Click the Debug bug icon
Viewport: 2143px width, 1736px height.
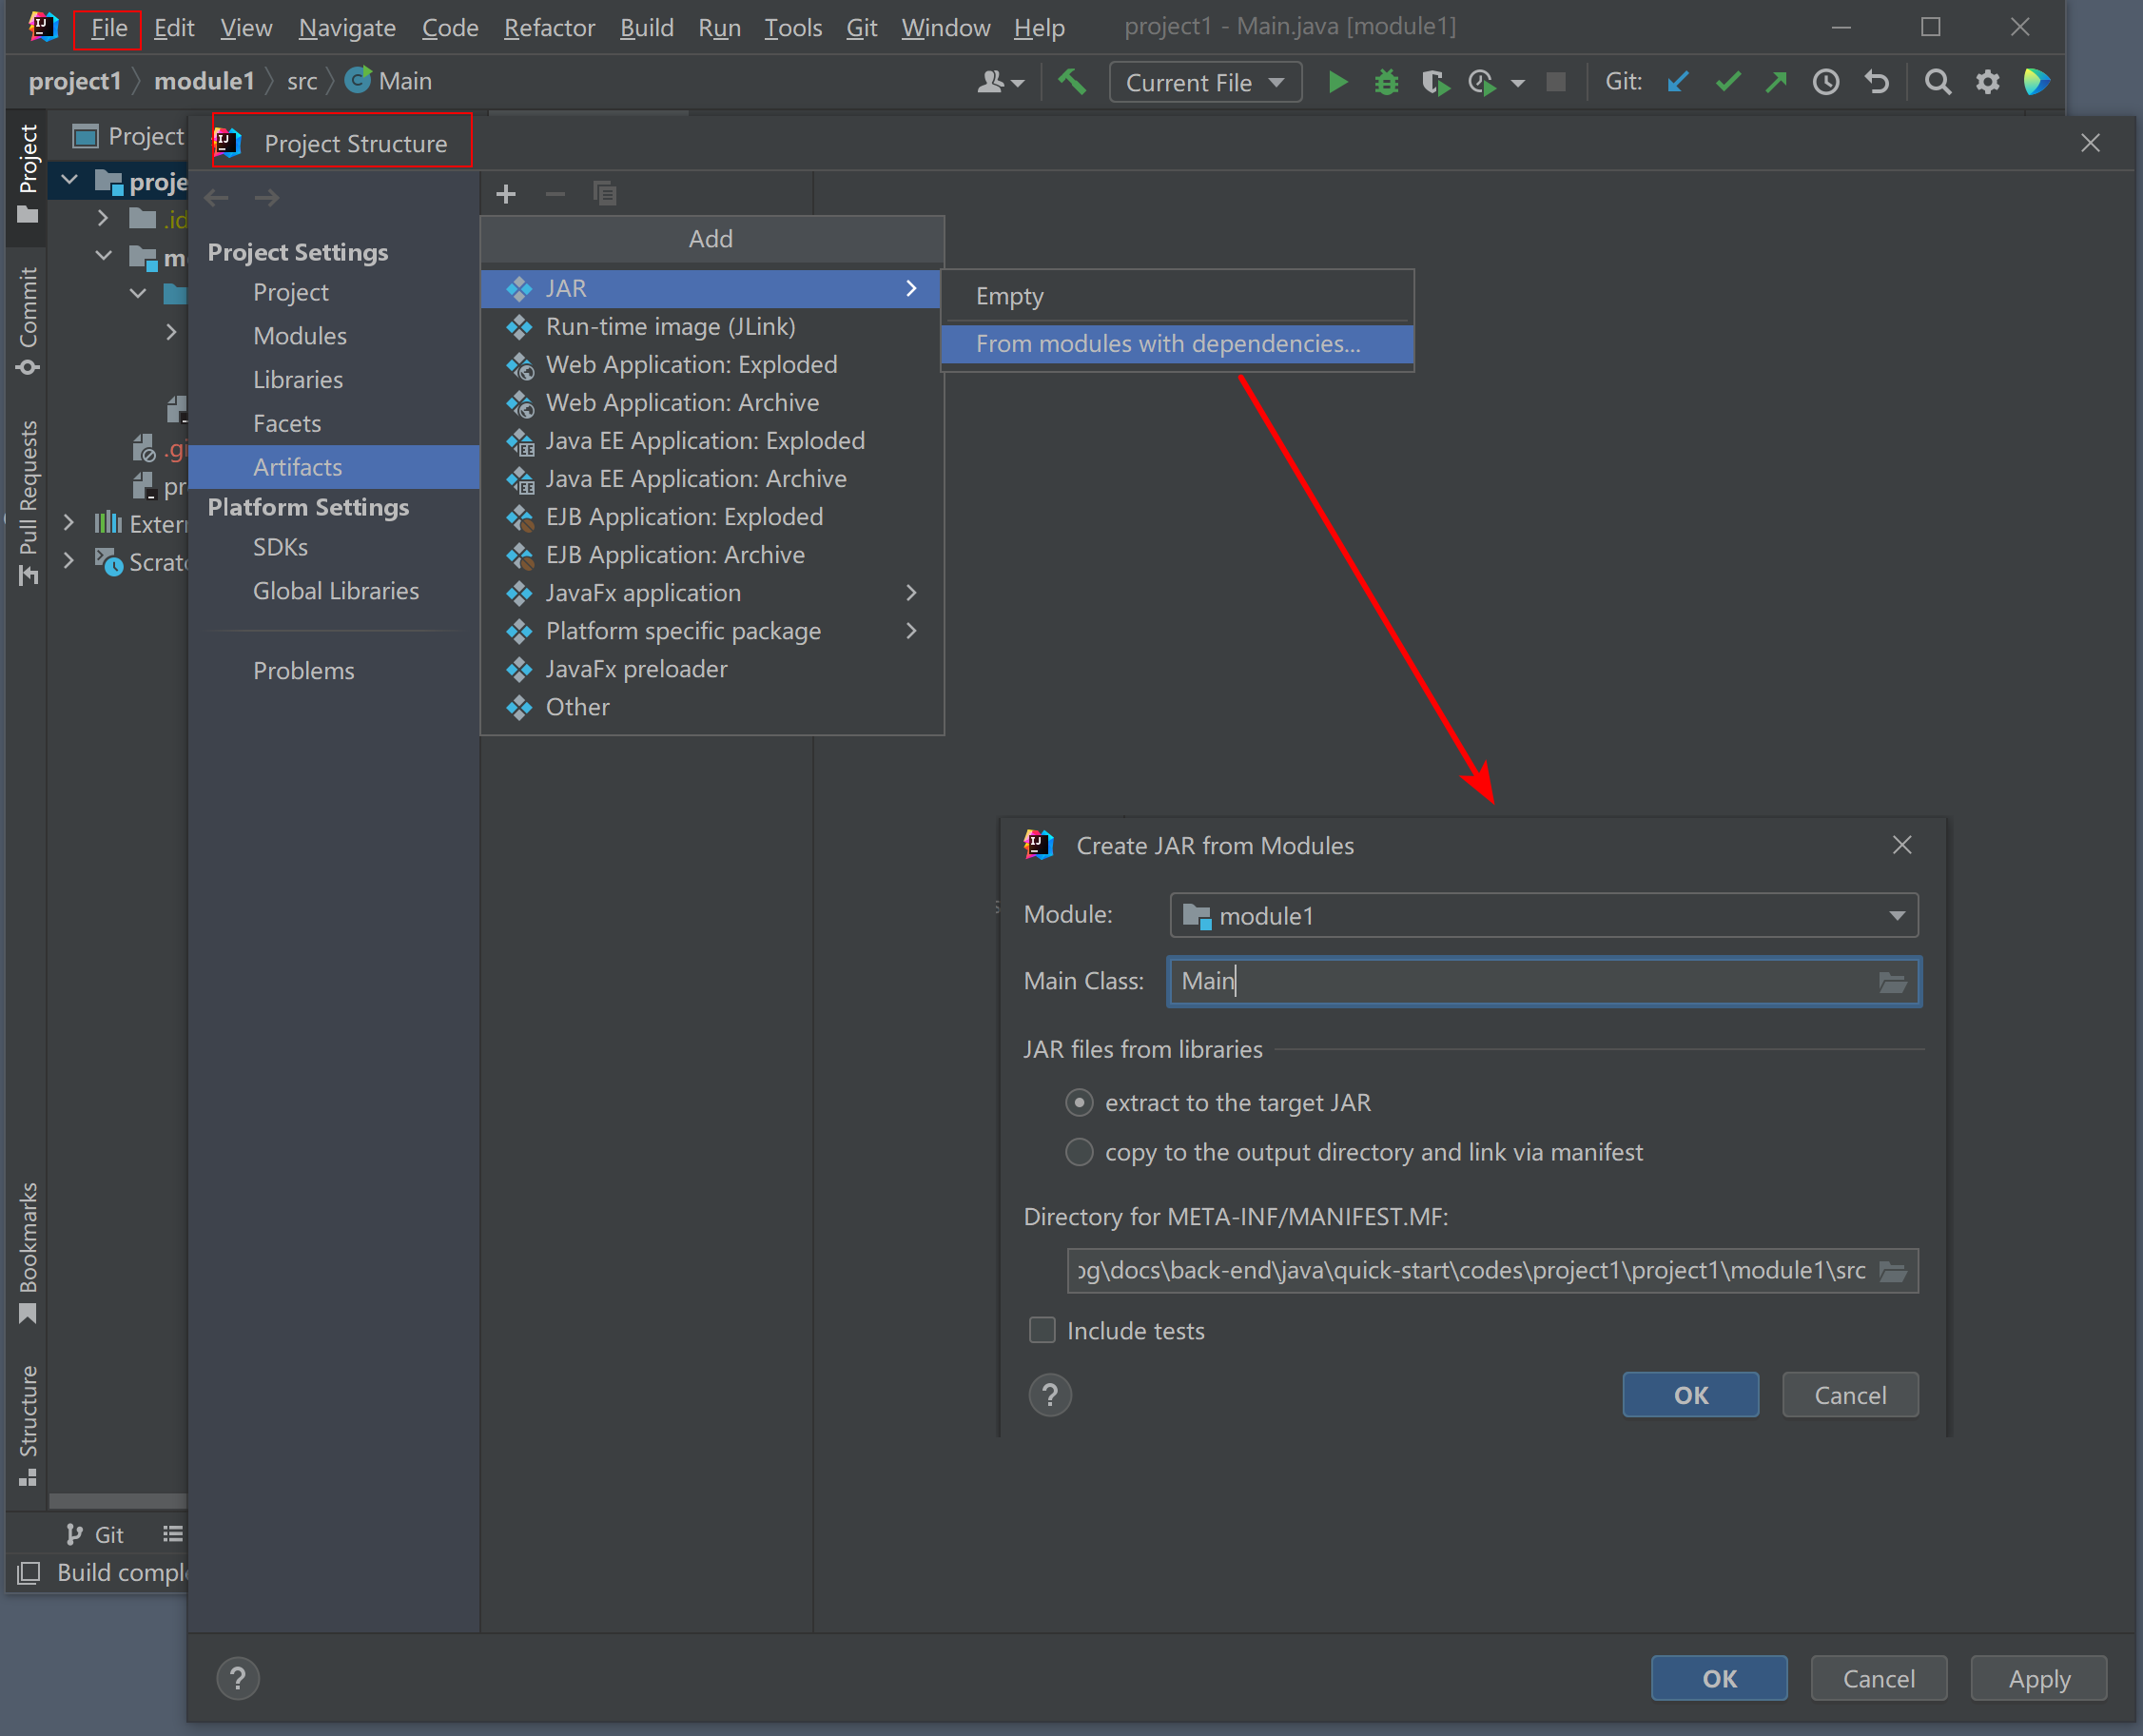pos(1386,82)
